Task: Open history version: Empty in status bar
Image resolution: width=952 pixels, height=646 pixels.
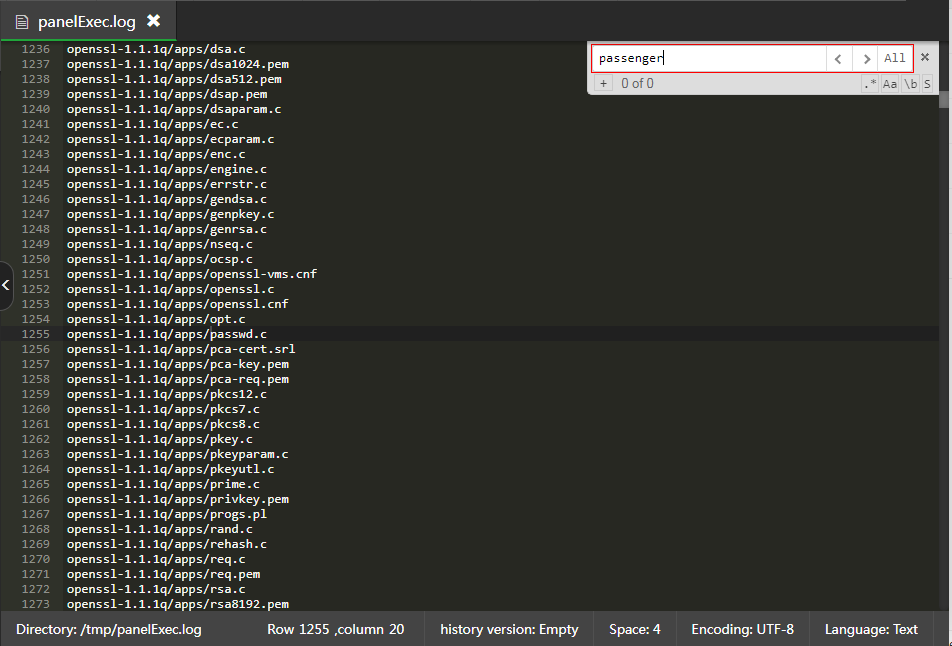Action: (x=509, y=629)
